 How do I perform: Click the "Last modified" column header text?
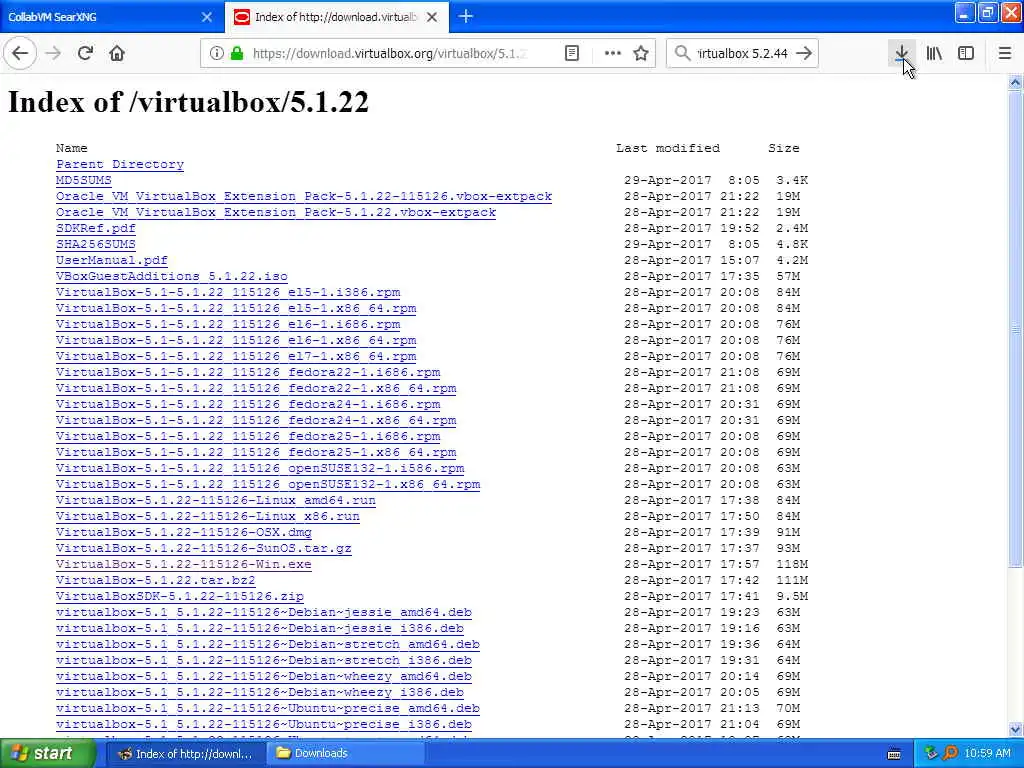pyautogui.click(x=667, y=148)
